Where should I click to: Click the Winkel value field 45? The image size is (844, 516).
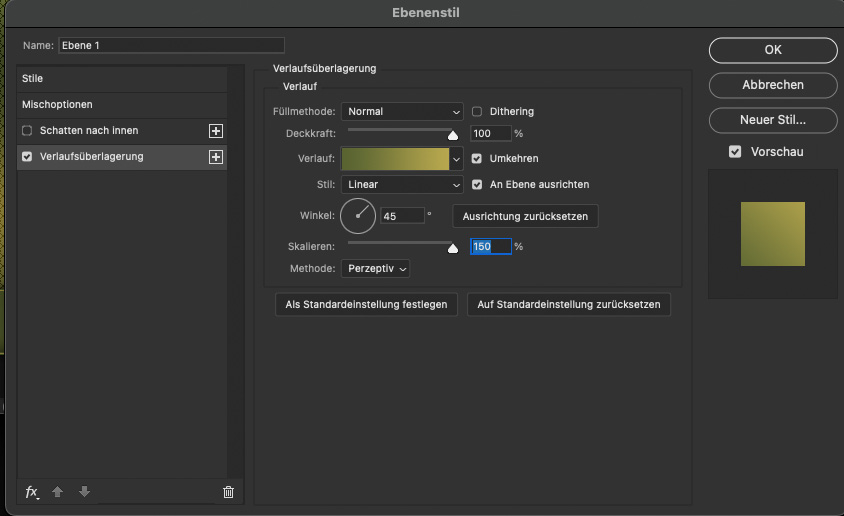tap(402, 216)
